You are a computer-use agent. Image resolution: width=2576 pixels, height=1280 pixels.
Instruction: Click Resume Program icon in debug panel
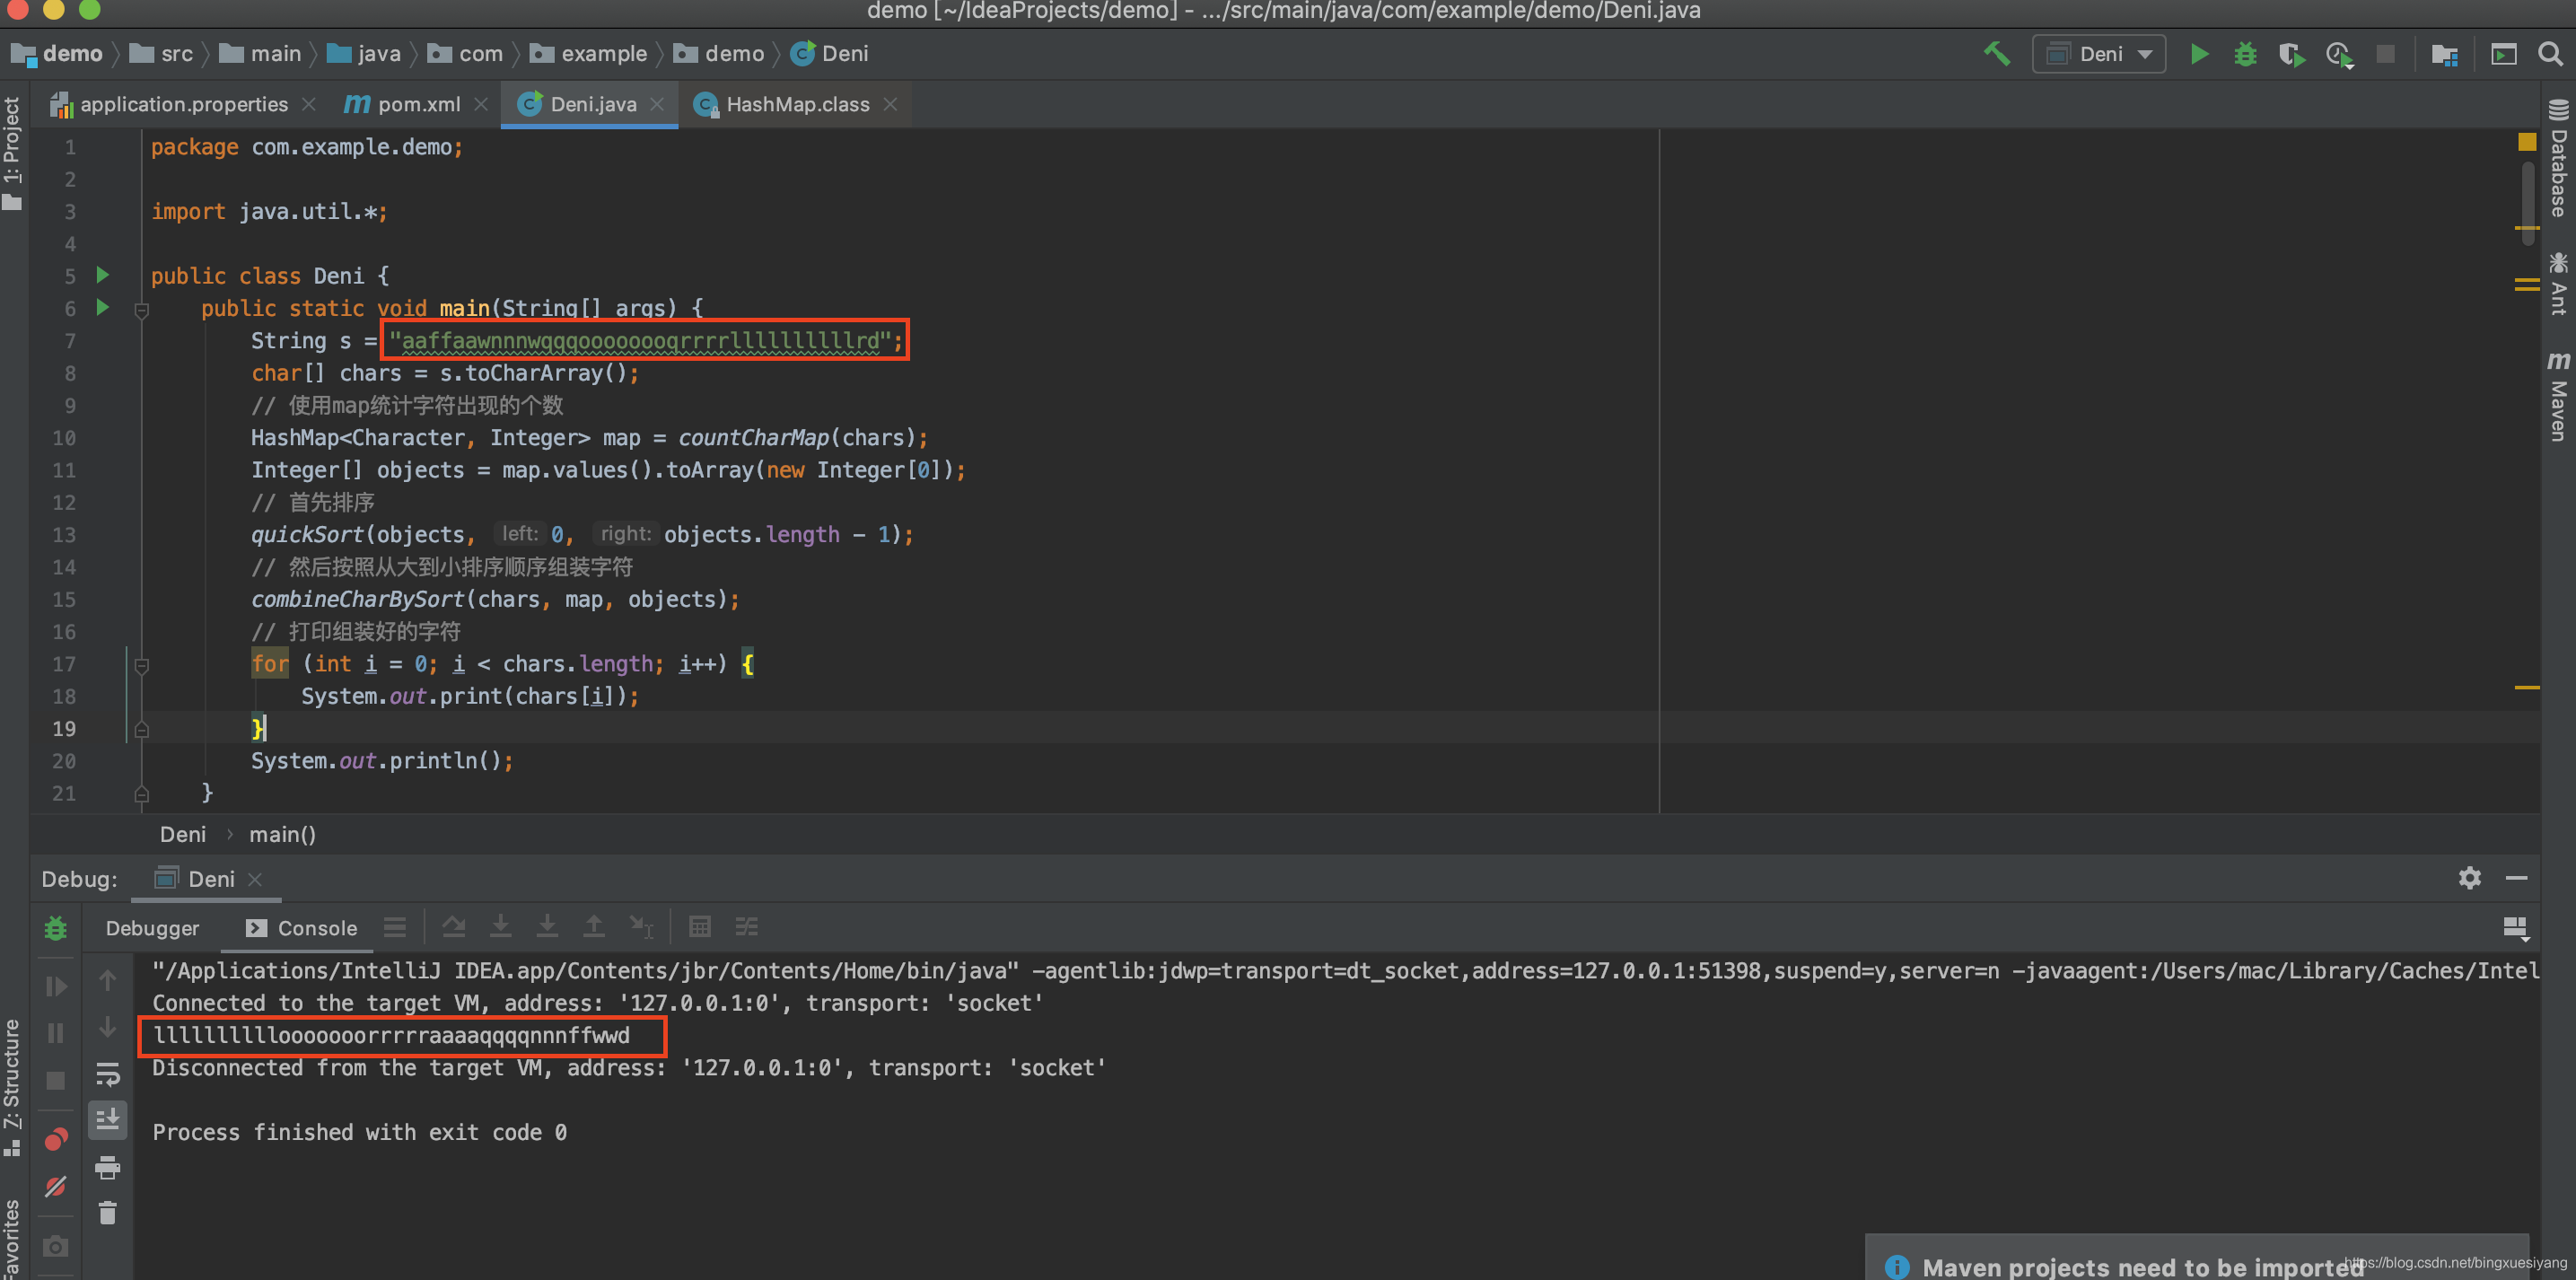56,986
